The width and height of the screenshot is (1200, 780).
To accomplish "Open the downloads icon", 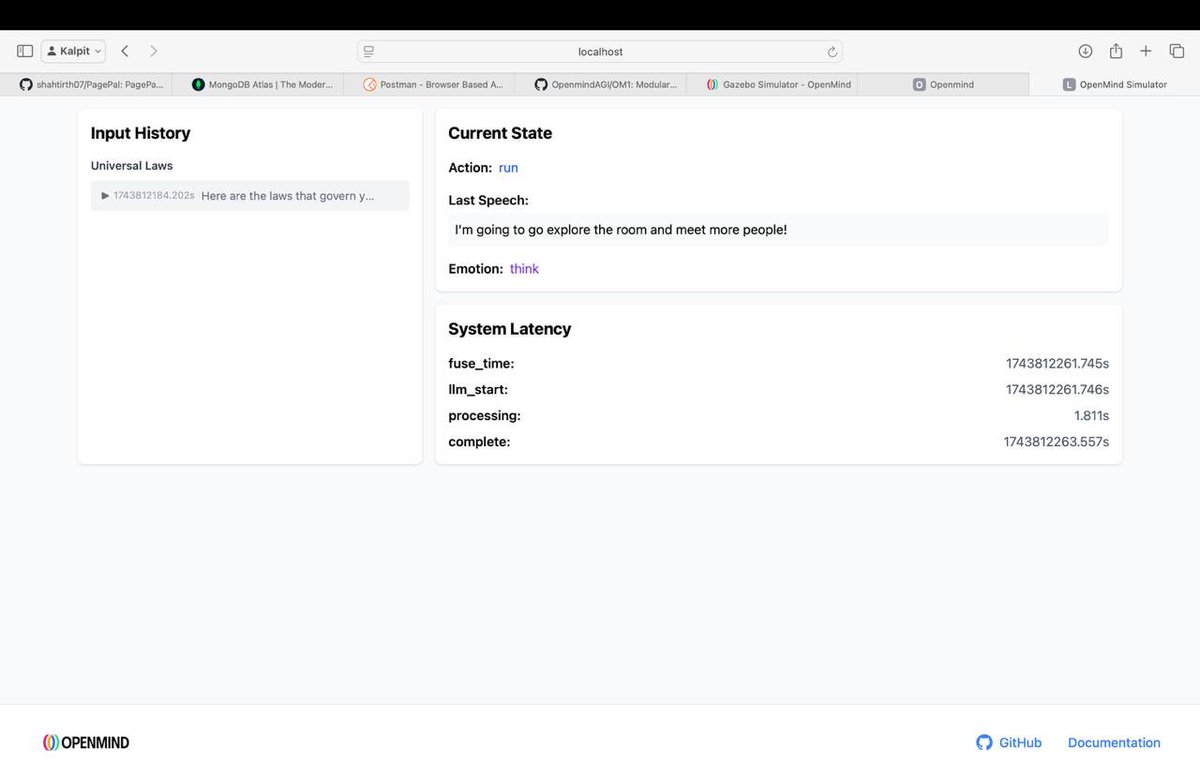I will click(x=1085, y=51).
